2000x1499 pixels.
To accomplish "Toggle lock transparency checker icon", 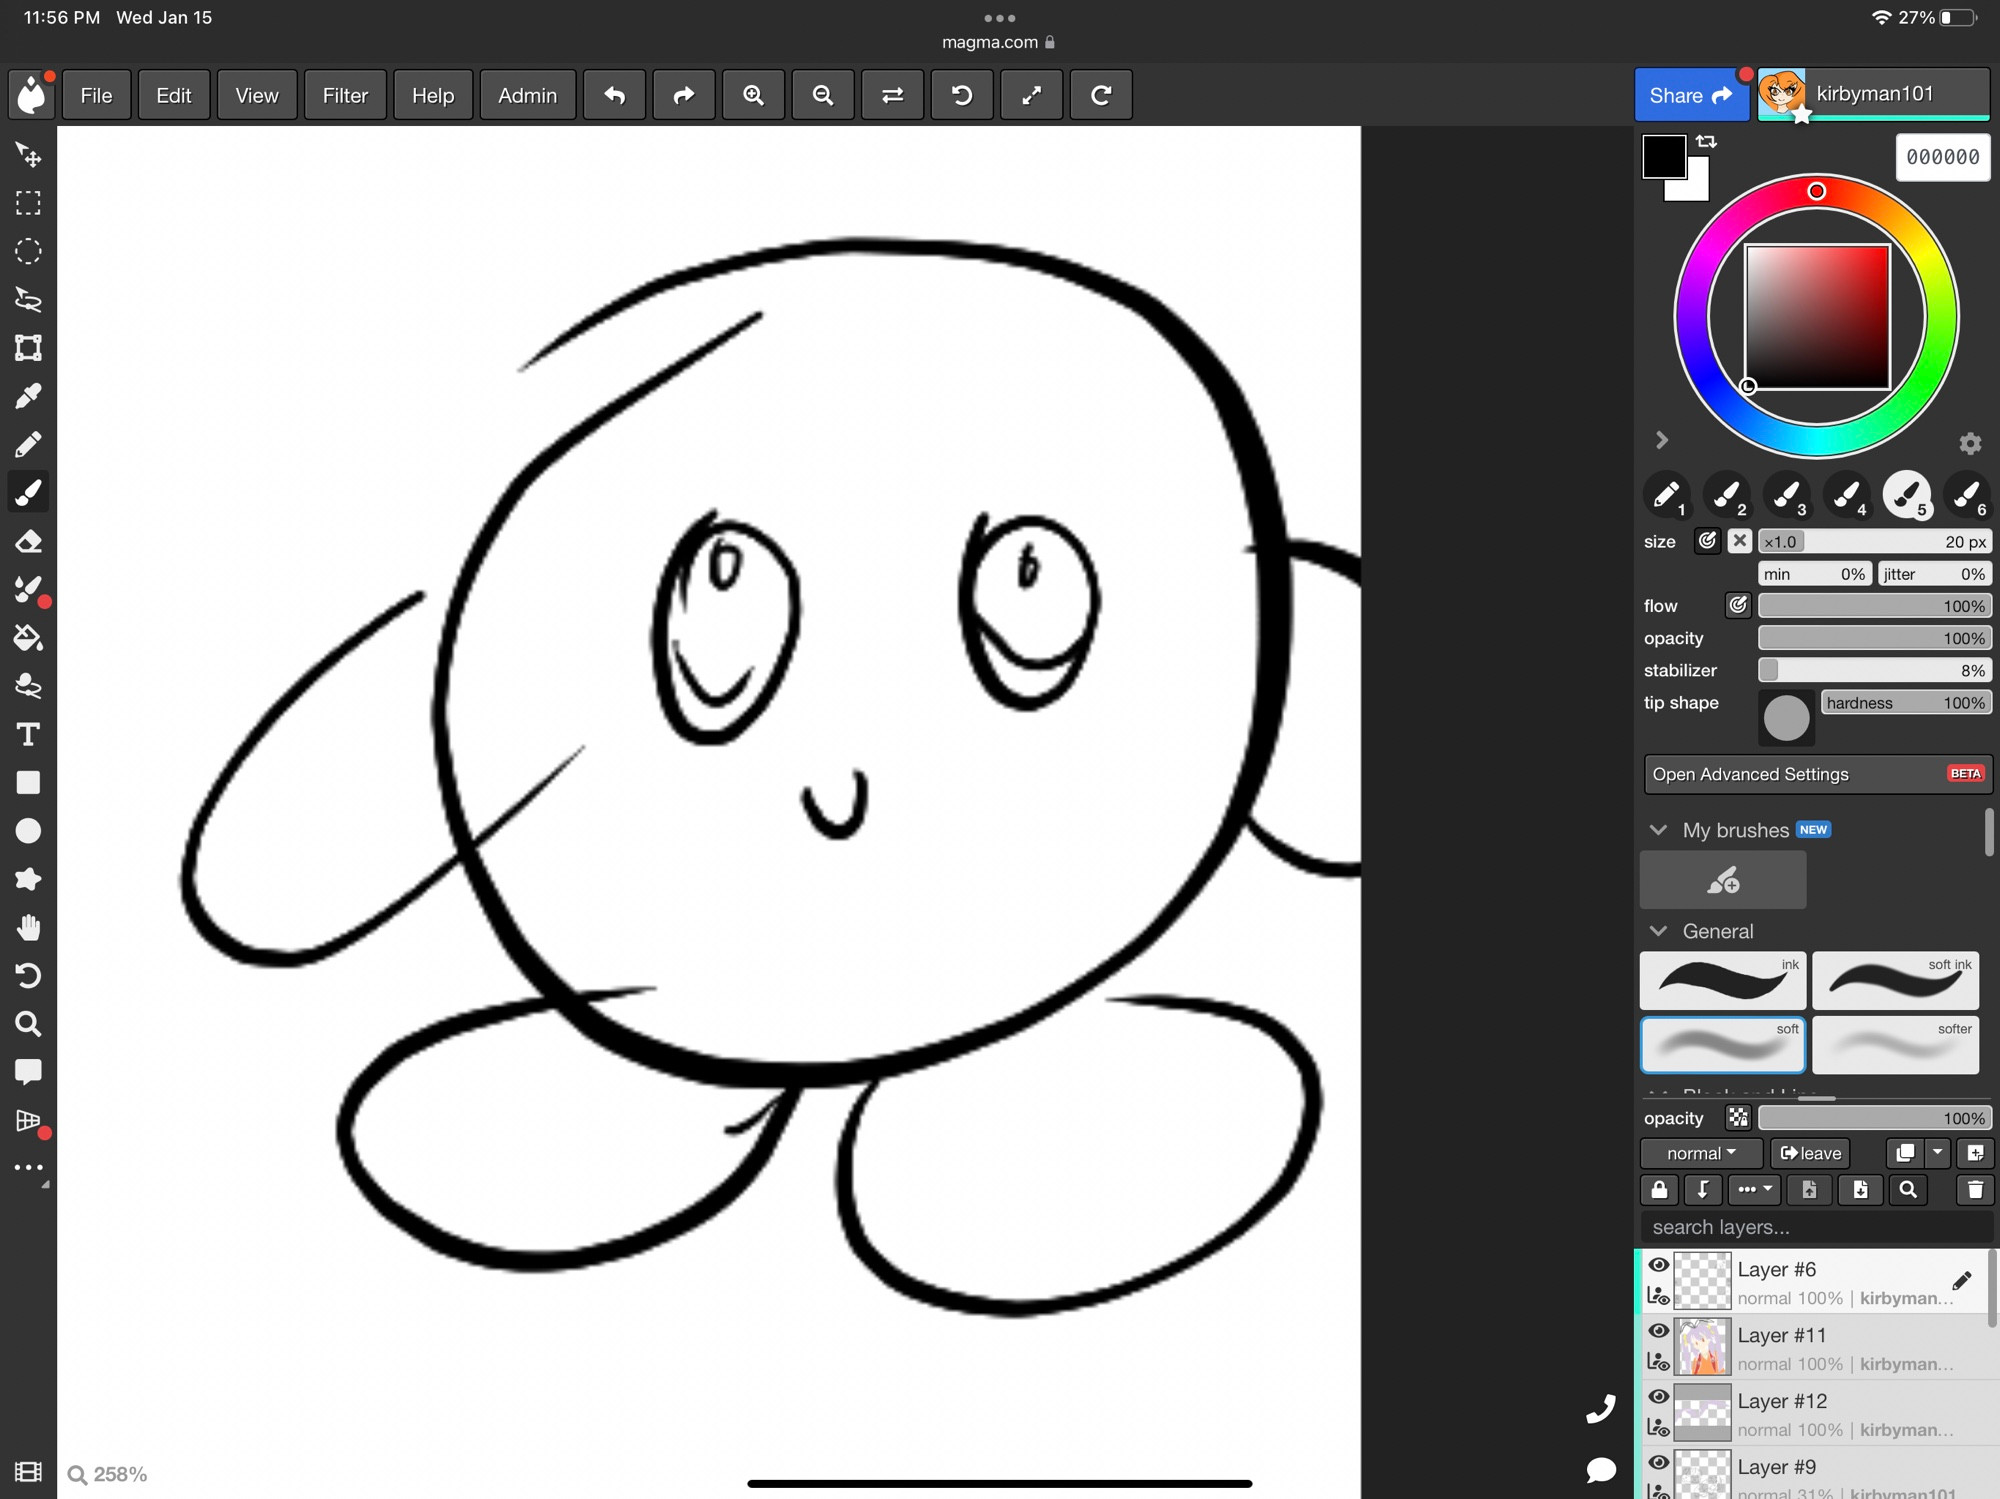I will pos(1738,1117).
